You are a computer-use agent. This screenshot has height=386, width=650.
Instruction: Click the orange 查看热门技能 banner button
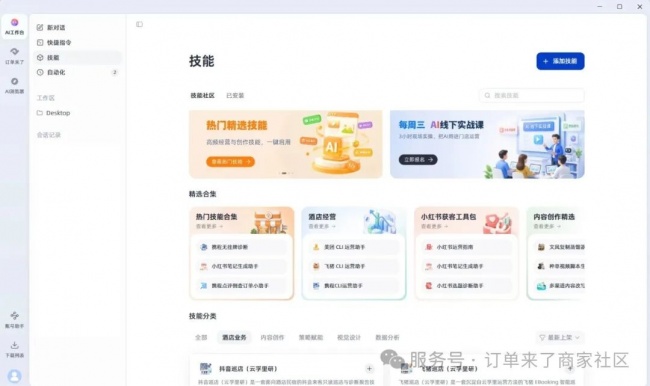pyautogui.click(x=230, y=162)
